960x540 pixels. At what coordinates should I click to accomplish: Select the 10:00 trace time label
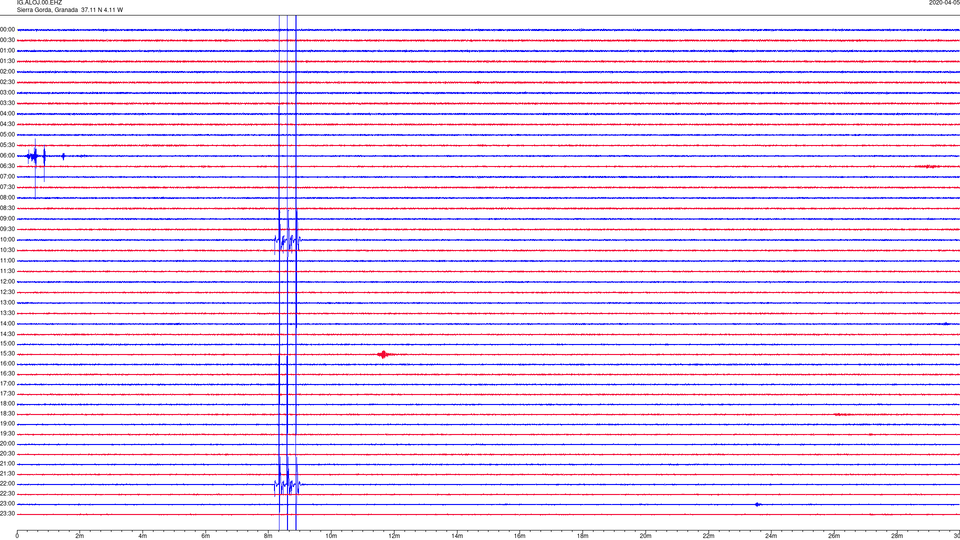(7, 239)
